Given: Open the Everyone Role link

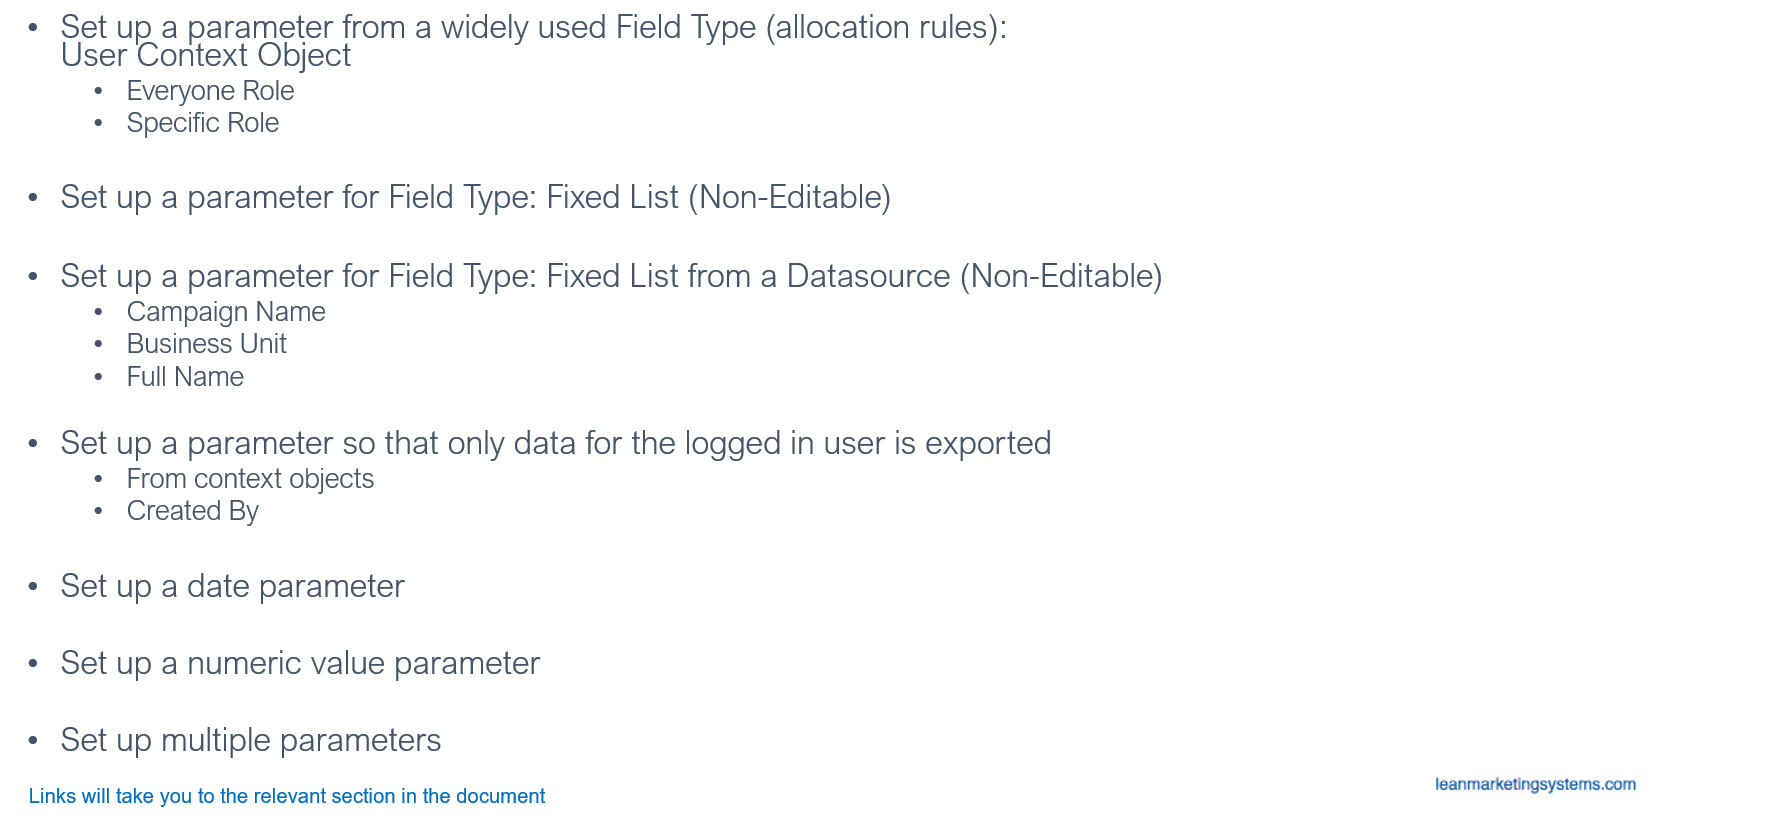Looking at the screenshot, I should (x=210, y=91).
